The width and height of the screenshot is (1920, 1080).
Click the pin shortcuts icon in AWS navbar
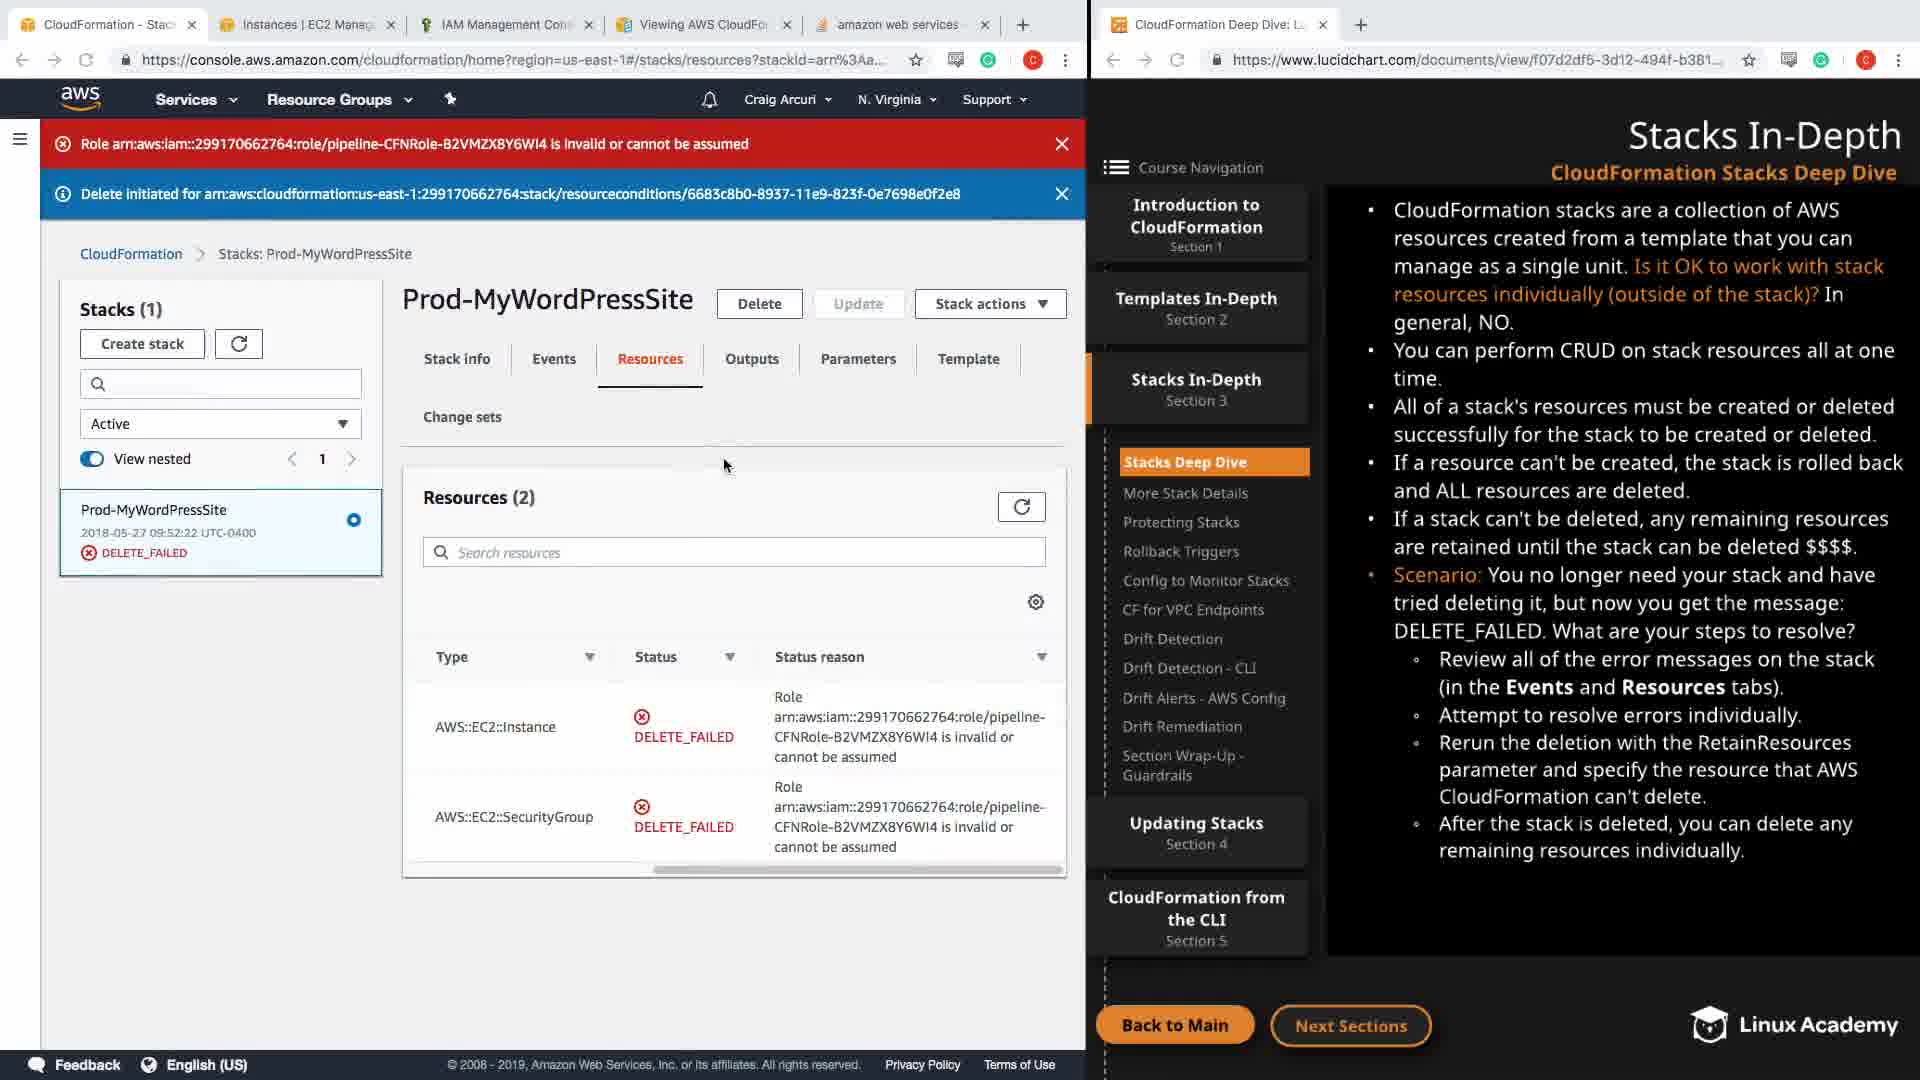point(450,99)
